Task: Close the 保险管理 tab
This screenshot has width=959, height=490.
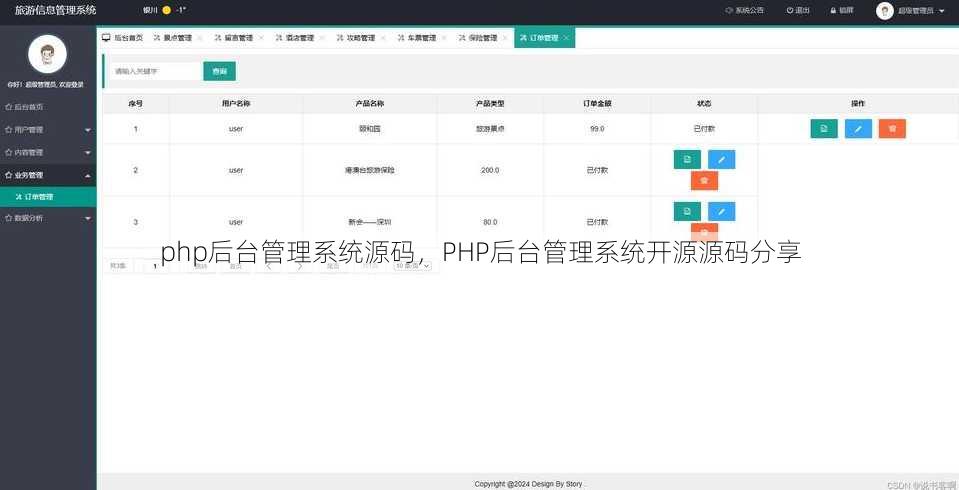Action: 505,38
